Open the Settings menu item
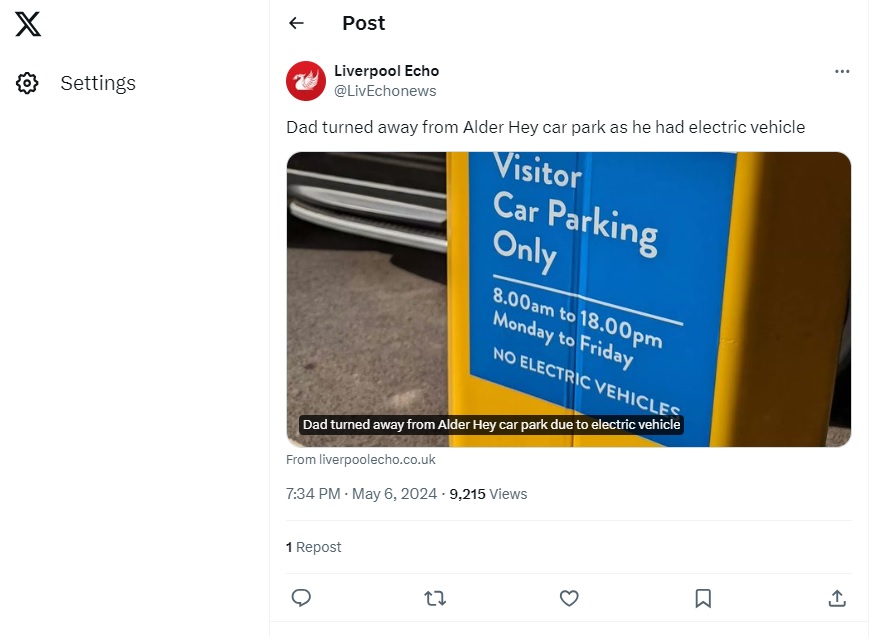 tap(97, 83)
